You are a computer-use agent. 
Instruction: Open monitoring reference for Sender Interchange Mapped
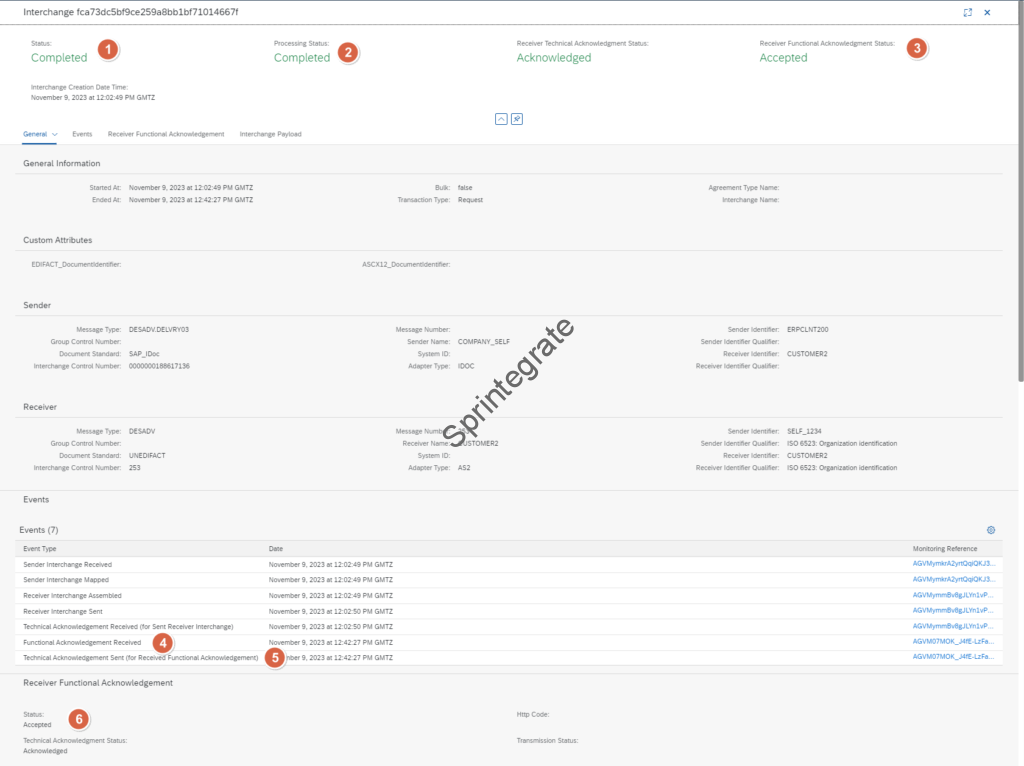(953, 579)
